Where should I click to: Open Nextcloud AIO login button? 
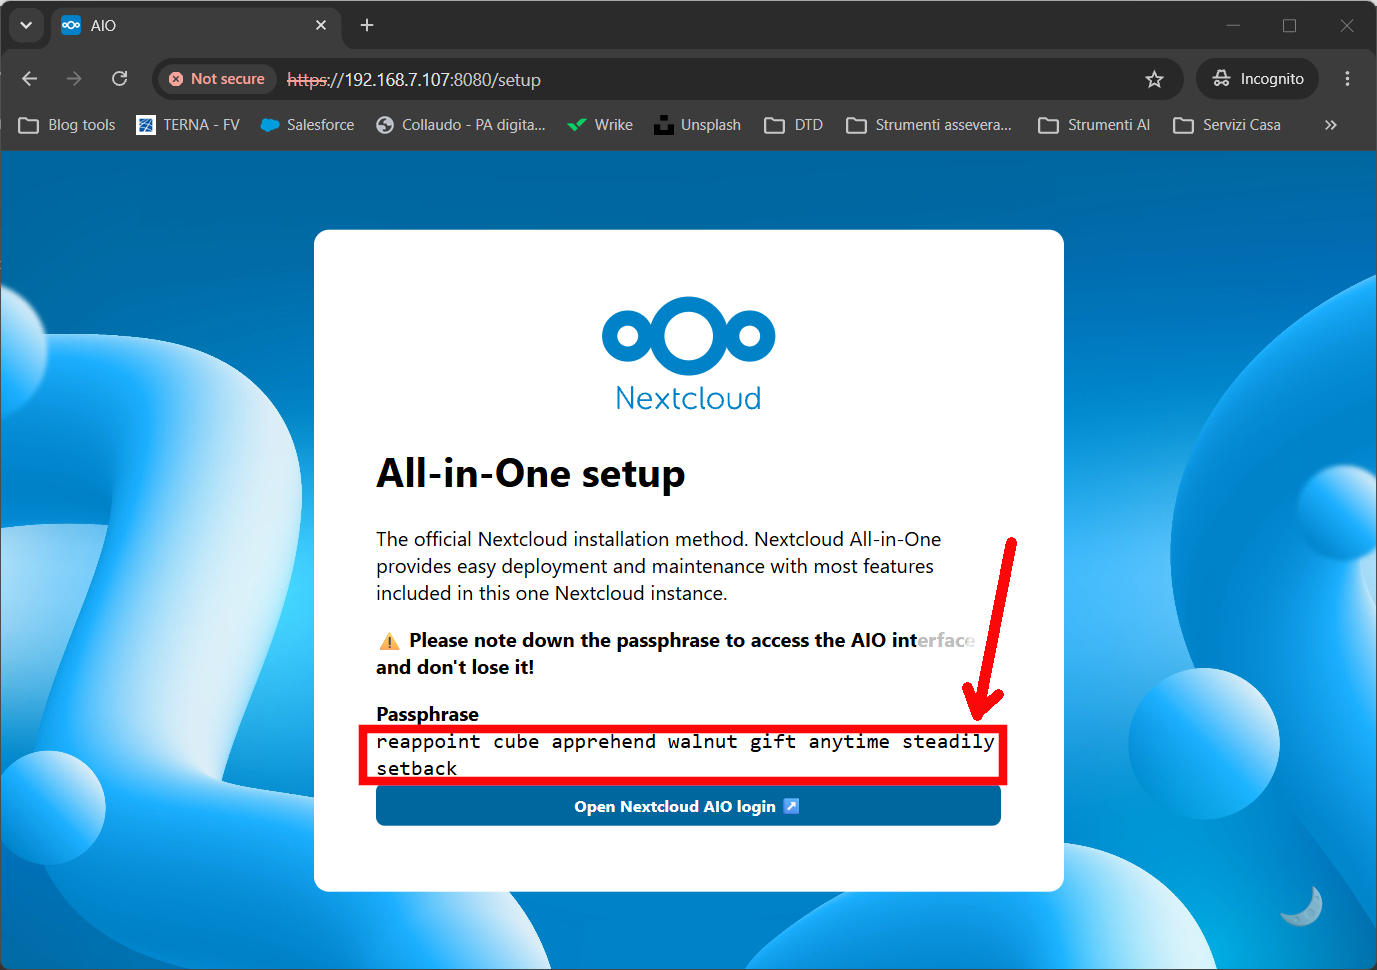click(688, 806)
